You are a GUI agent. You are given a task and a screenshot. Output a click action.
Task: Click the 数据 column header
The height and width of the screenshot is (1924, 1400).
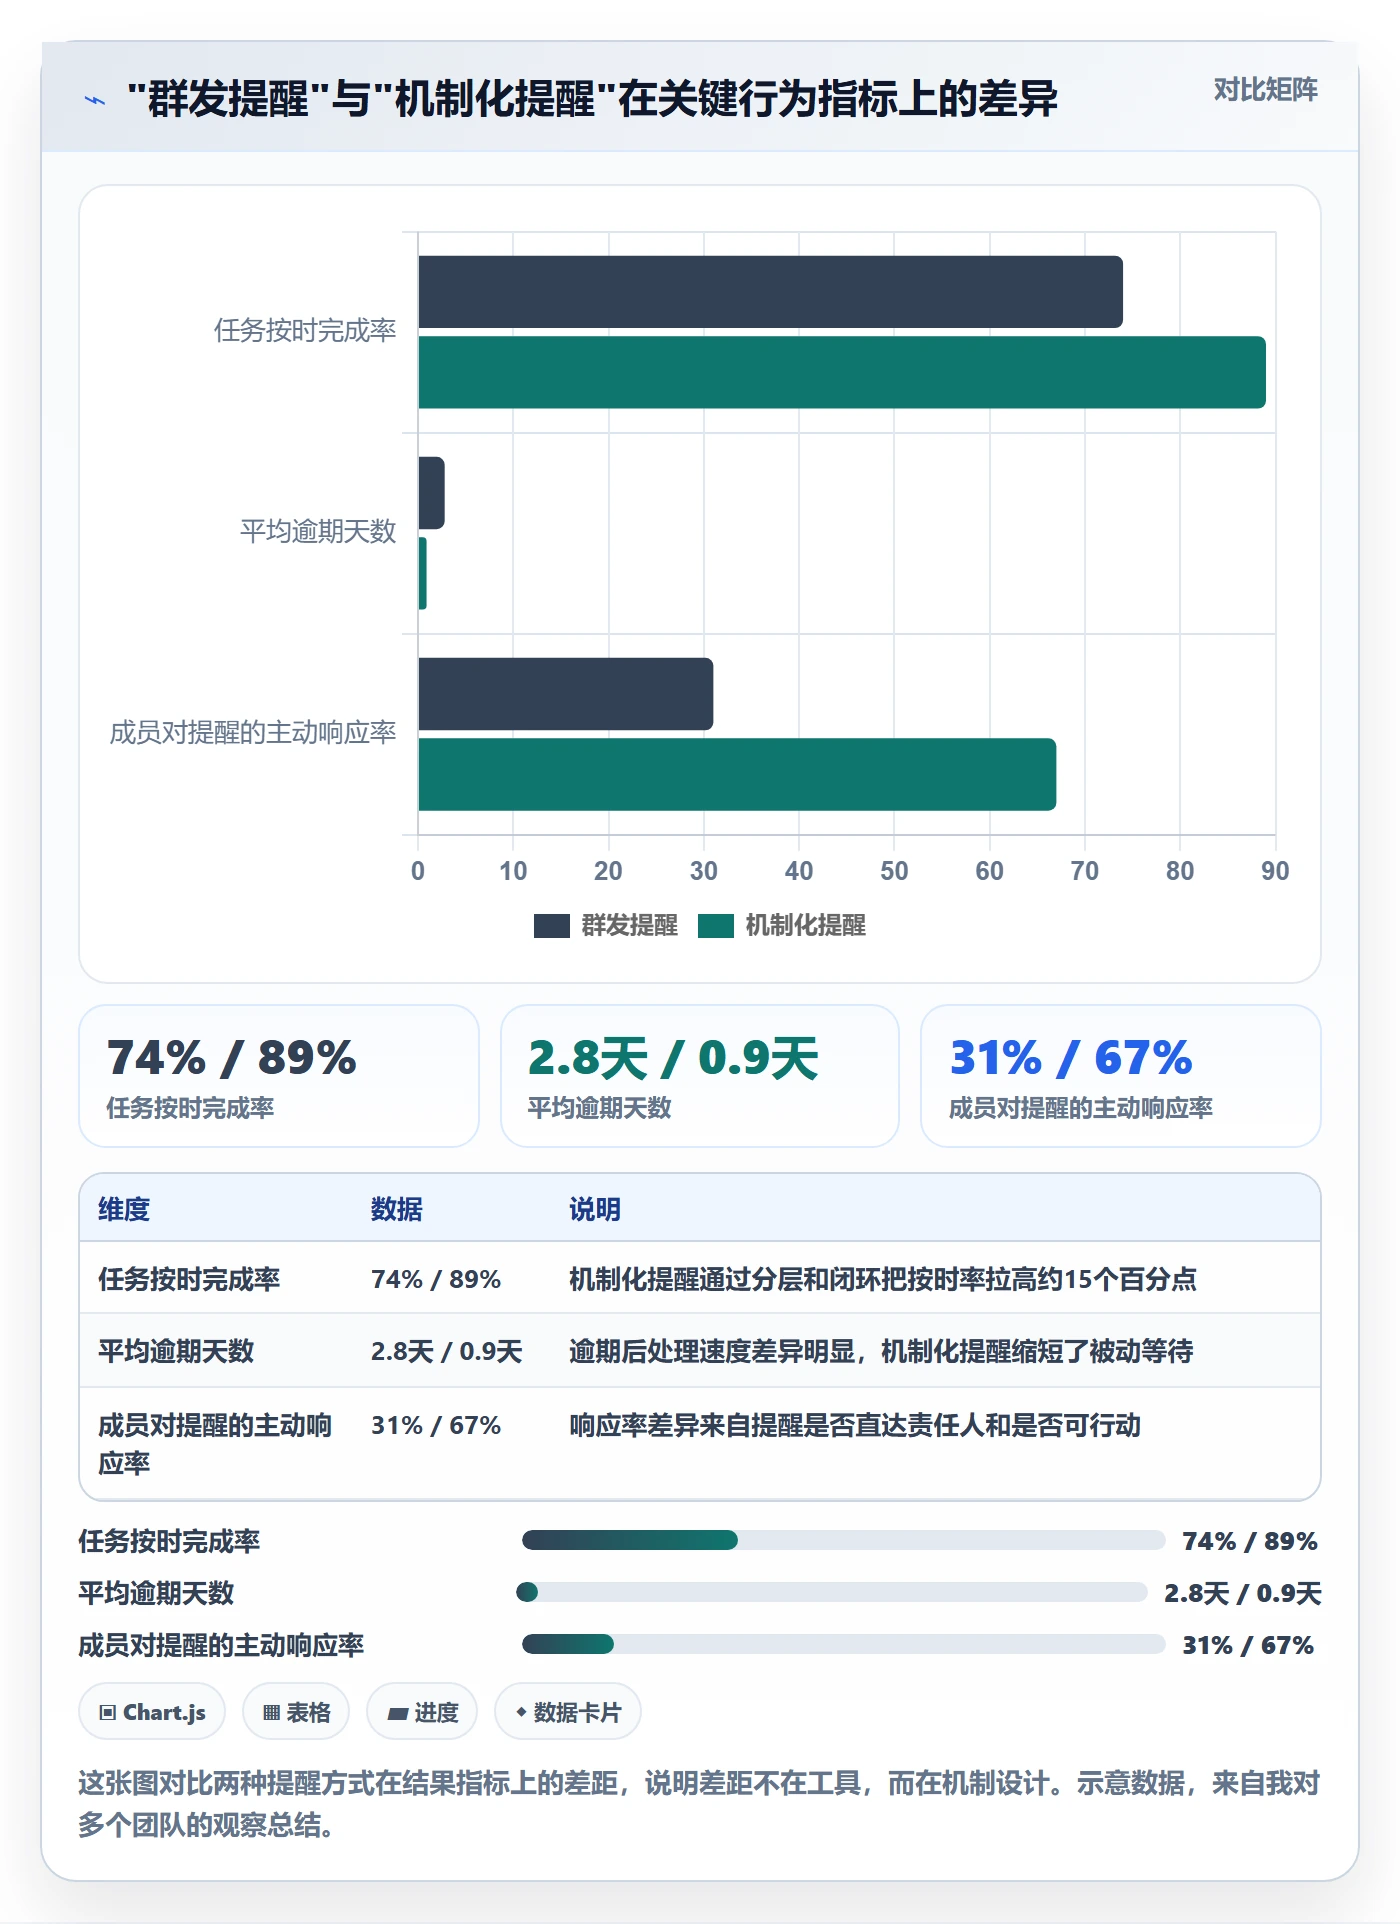[397, 1209]
